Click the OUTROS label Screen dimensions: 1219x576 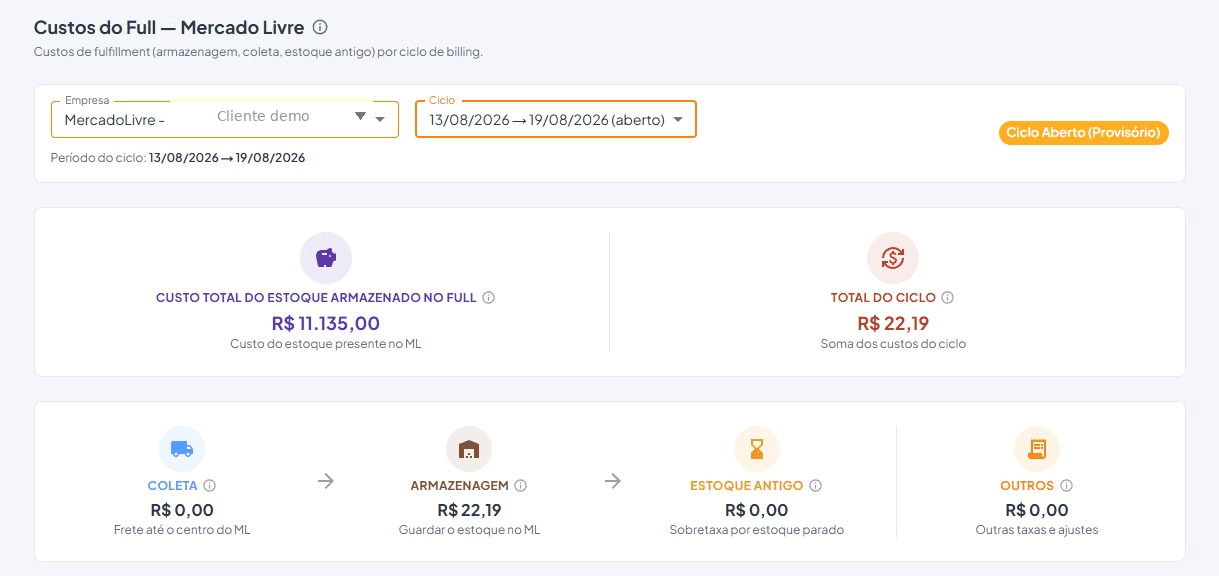coord(1027,486)
